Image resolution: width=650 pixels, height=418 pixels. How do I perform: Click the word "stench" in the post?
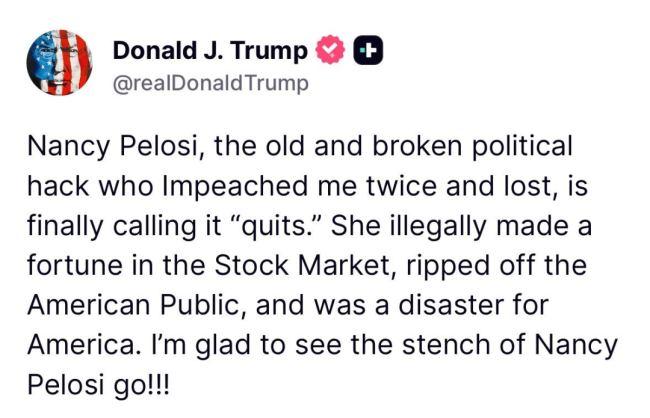click(x=430, y=347)
